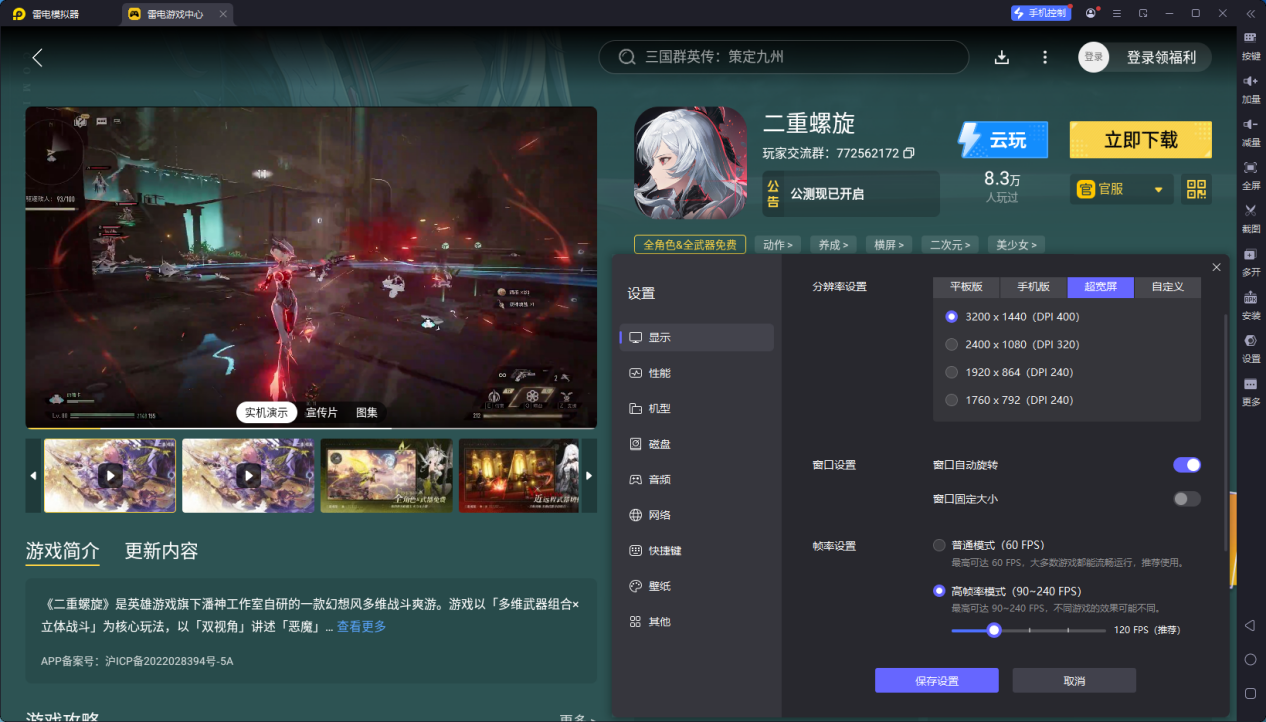Click the 云玩 cloud play button
This screenshot has width=1266, height=722.
click(1003, 140)
